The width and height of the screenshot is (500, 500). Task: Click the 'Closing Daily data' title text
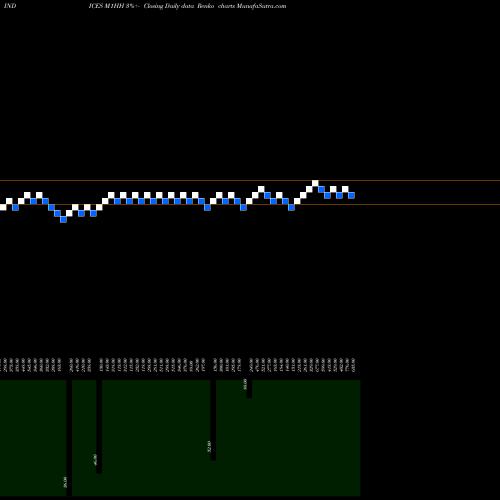(x=169, y=6)
